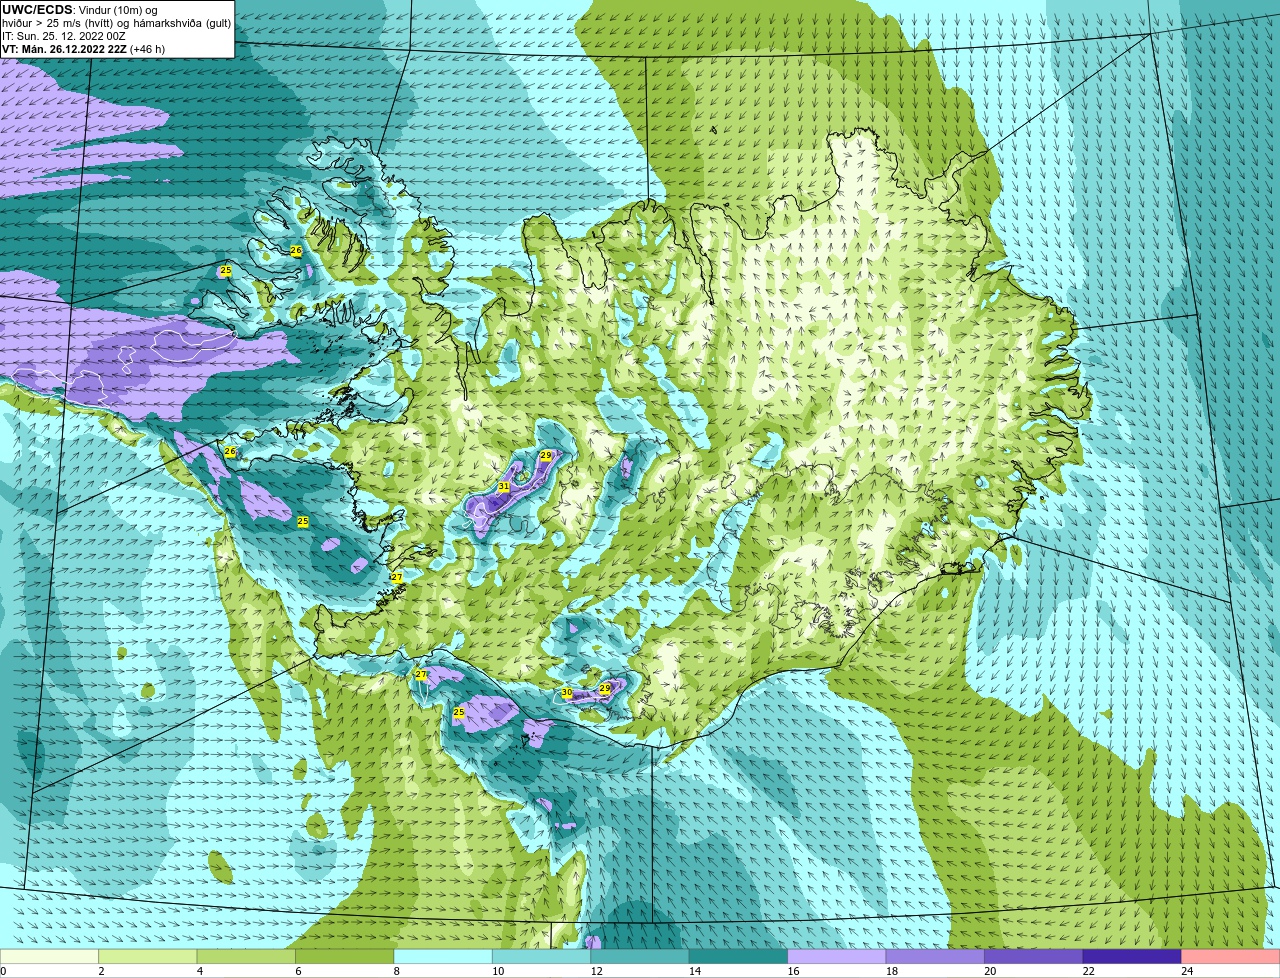The height and width of the screenshot is (978, 1280).
Task: Click the yellow gust label 30
Action: pos(567,692)
